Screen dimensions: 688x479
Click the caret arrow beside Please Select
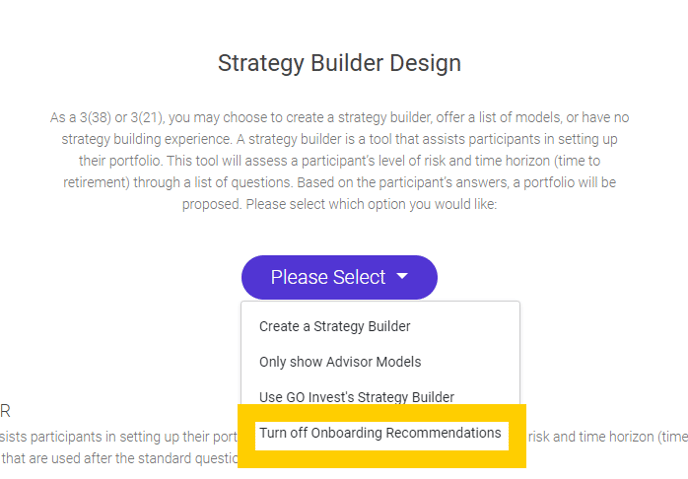(402, 277)
